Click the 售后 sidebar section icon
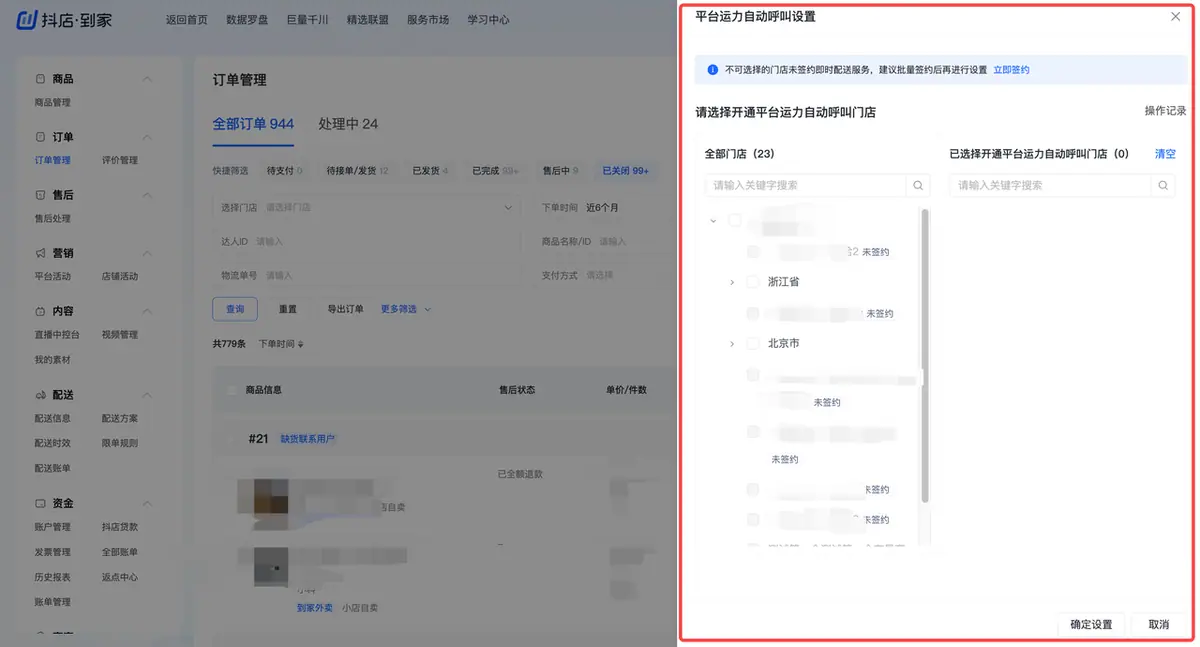Viewport: 1200px width, 647px height. coord(40,195)
